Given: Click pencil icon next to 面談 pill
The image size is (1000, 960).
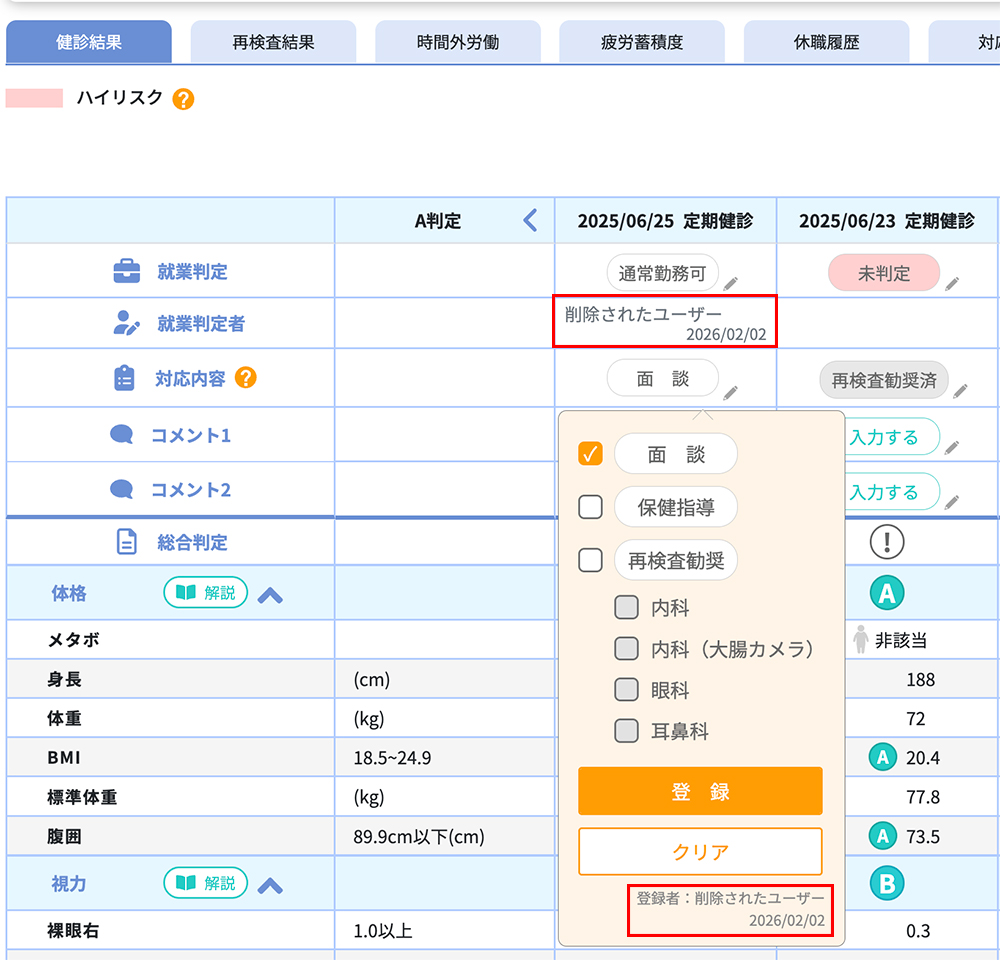Looking at the screenshot, I should click(x=731, y=391).
